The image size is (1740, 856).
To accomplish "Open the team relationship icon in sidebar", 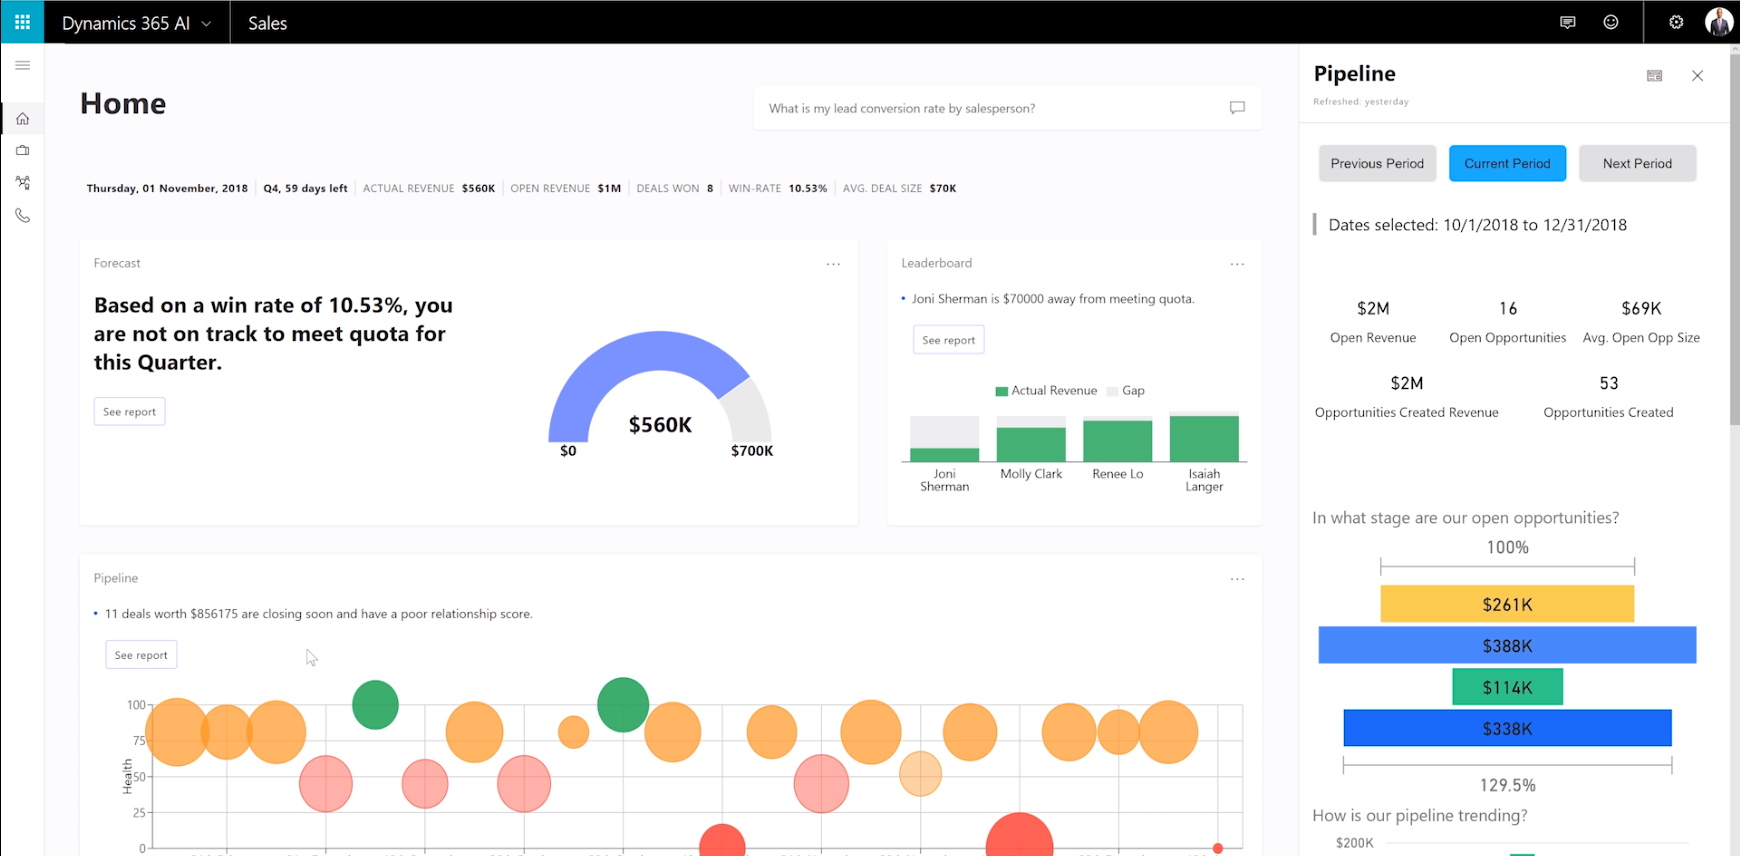I will pos(22,183).
